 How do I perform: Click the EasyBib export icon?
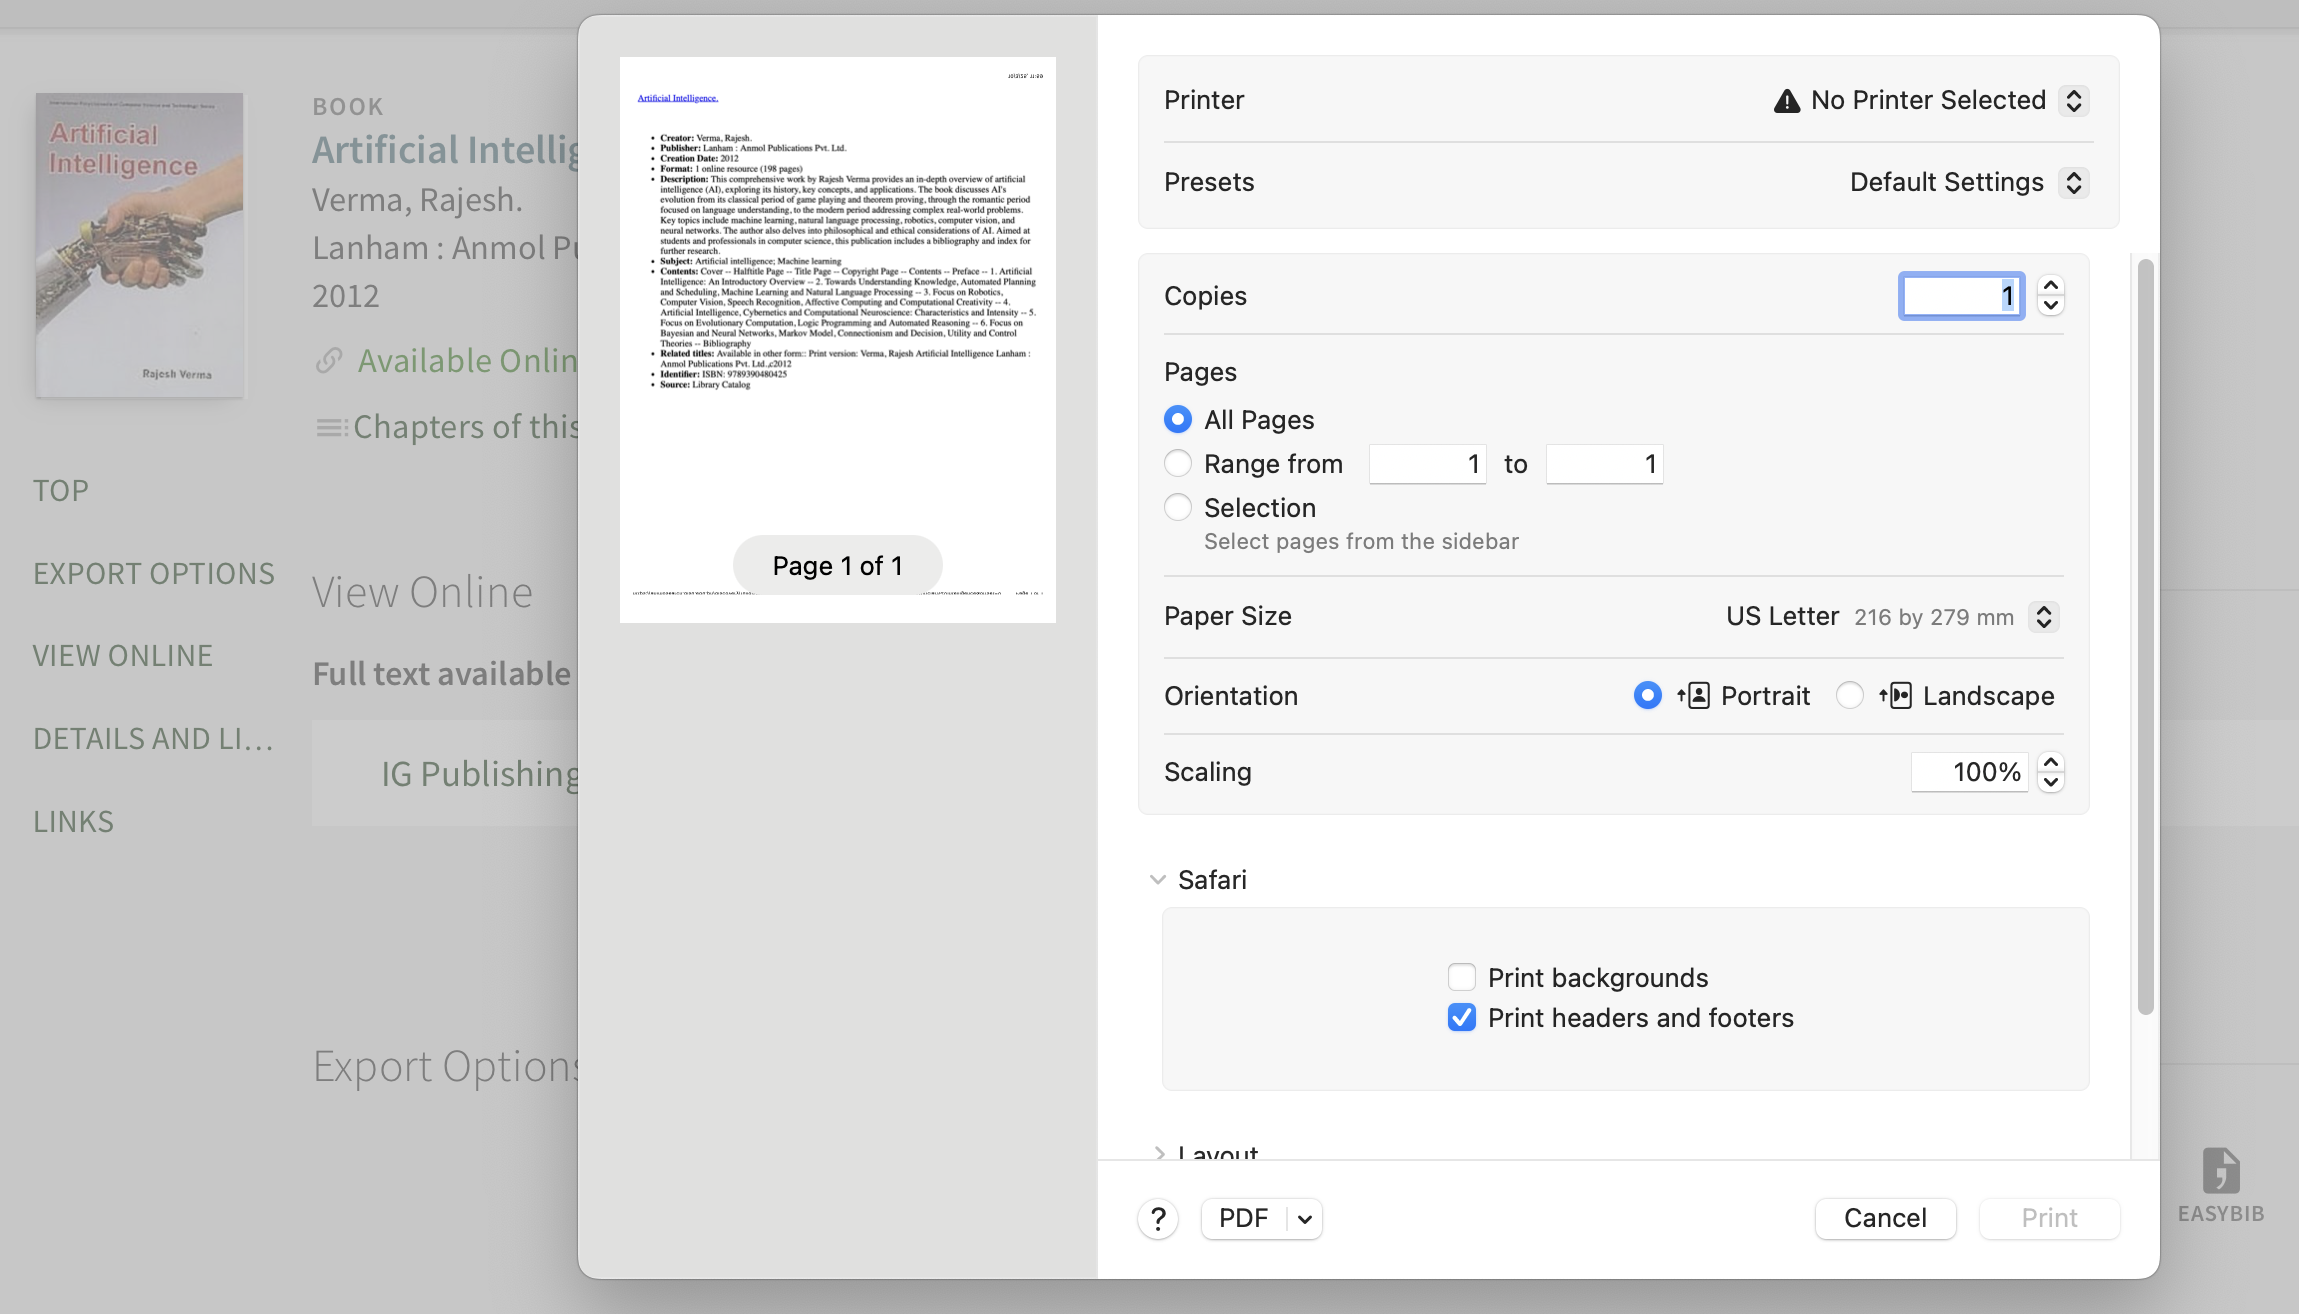pyautogui.click(x=2220, y=1171)
